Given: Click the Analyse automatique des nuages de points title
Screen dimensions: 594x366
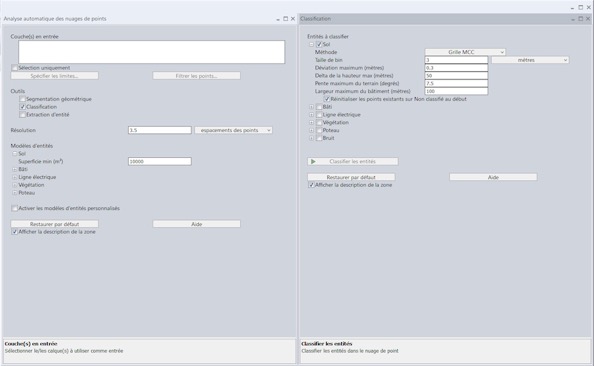Looking at the screenshot, I should [x=55, y=19].
